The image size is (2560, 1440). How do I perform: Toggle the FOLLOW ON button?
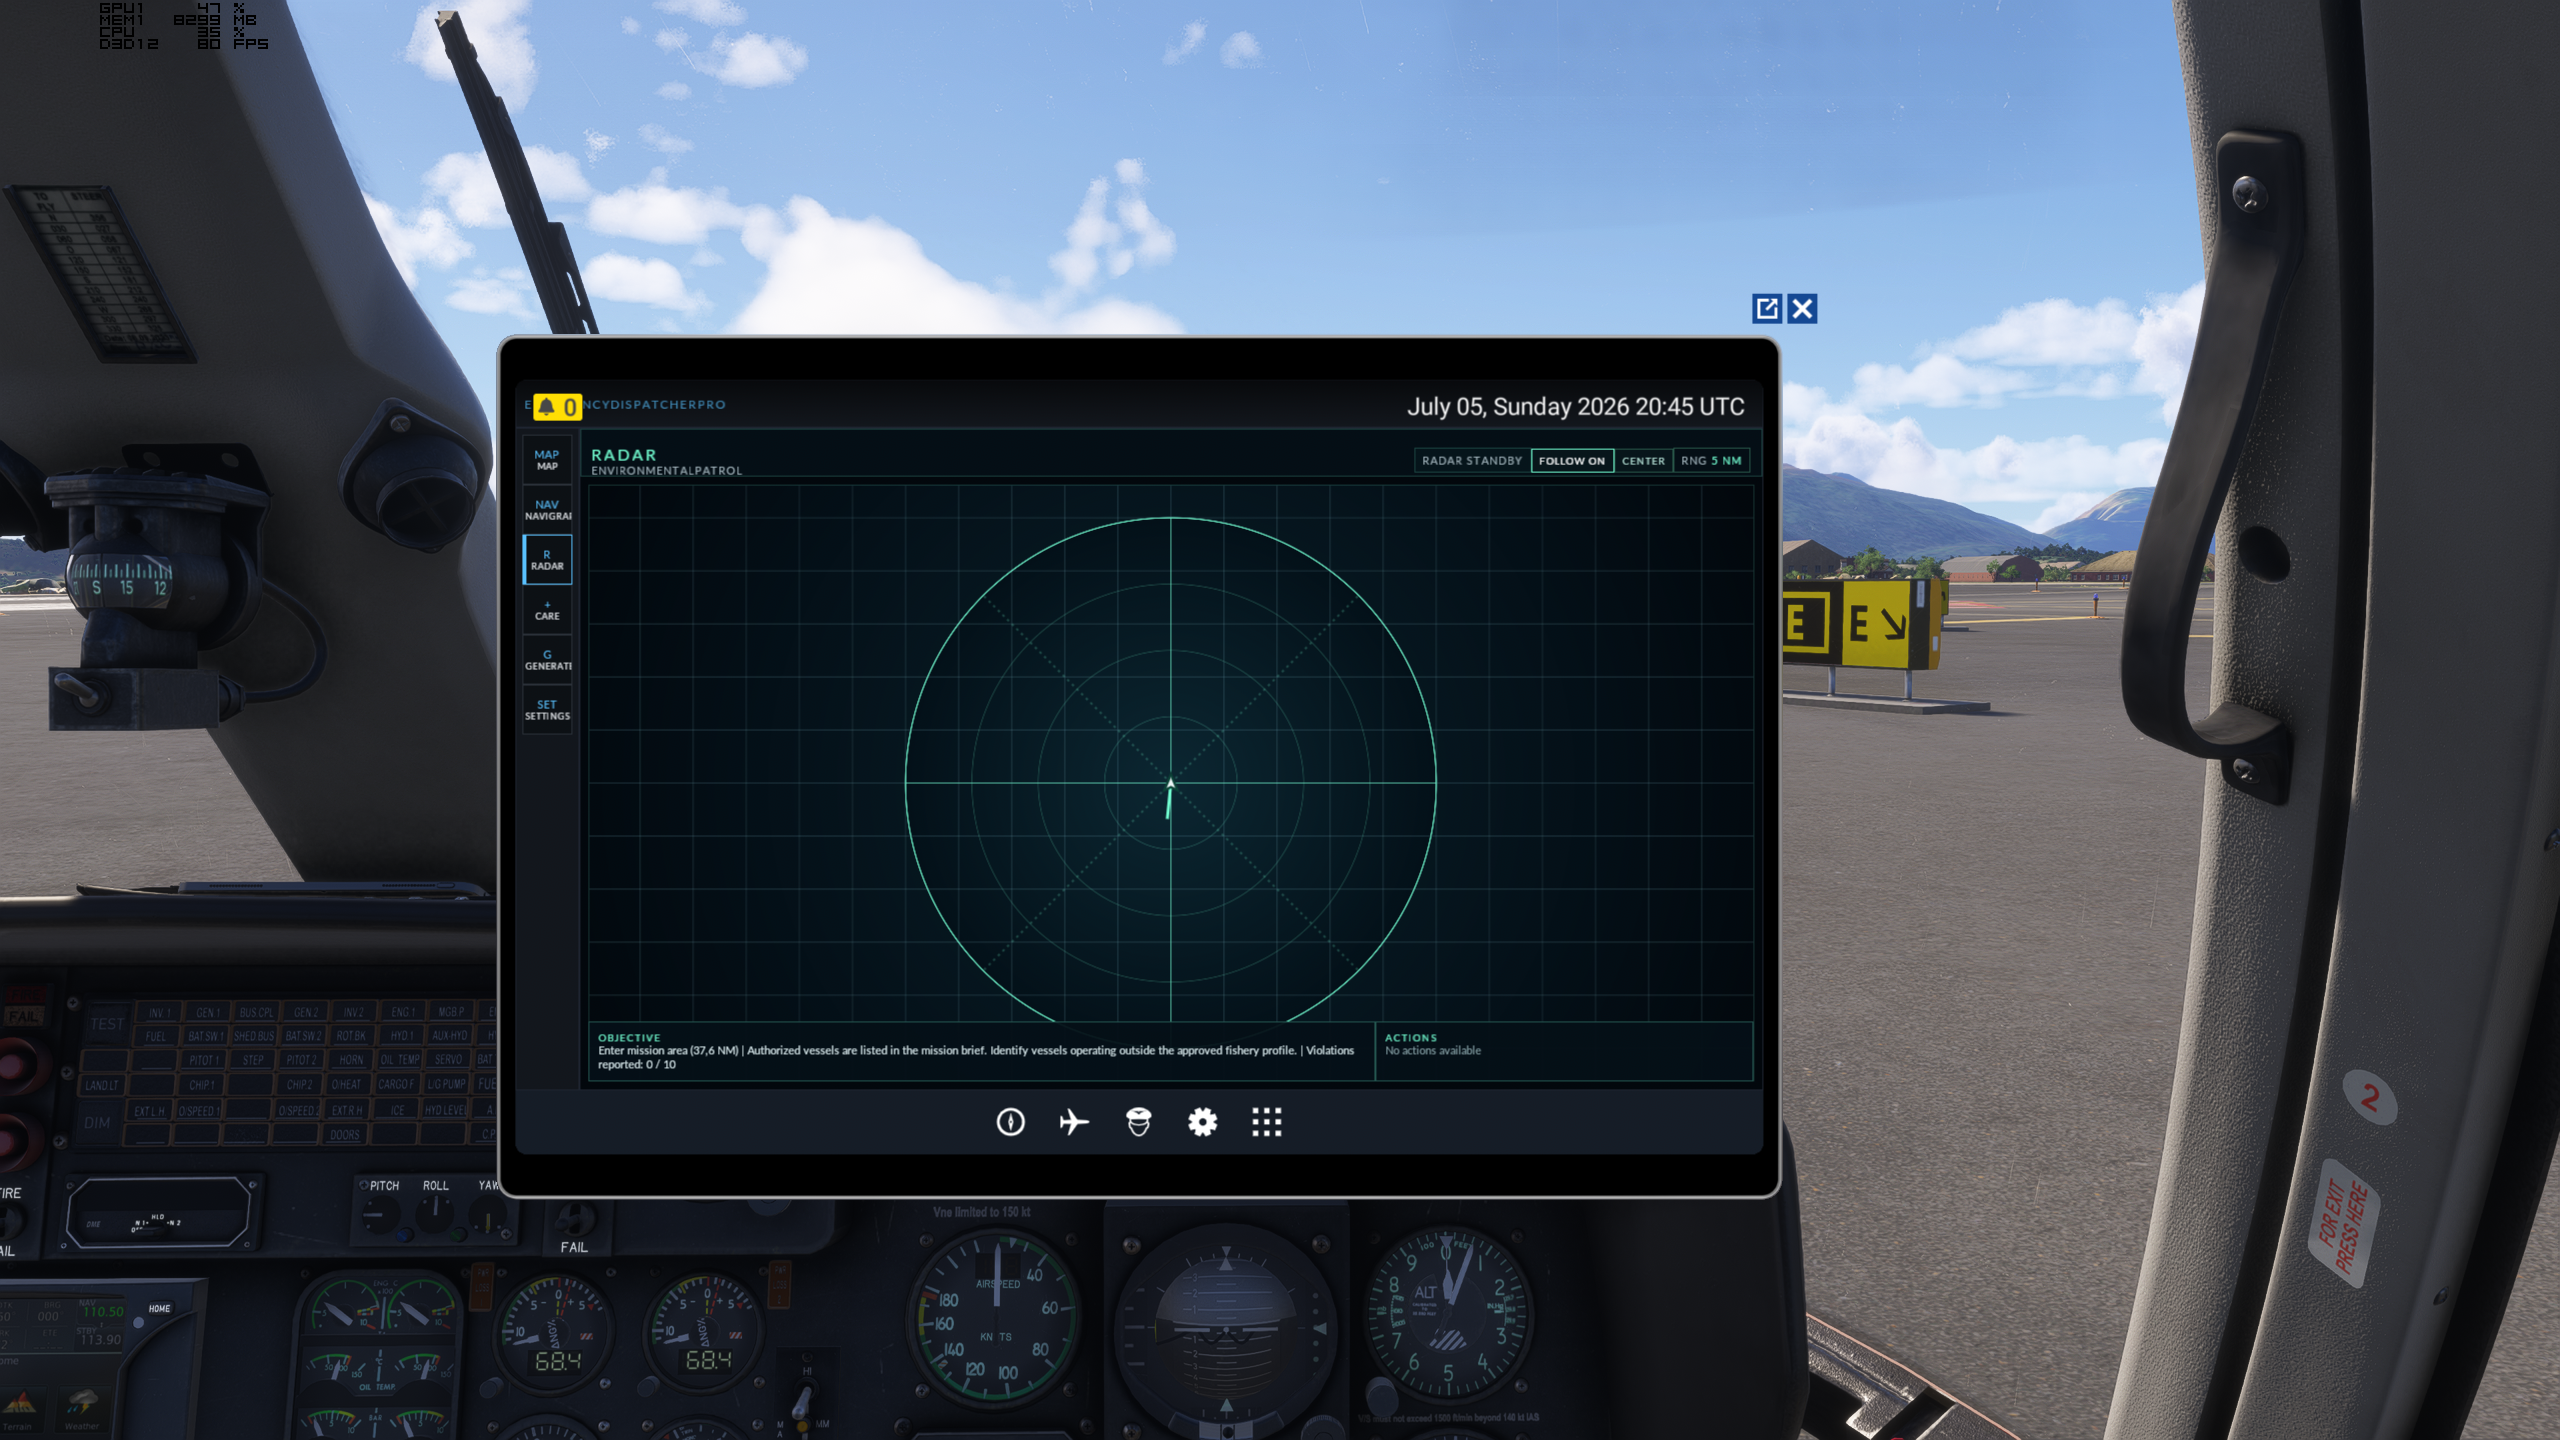[x=1571, y=461]
